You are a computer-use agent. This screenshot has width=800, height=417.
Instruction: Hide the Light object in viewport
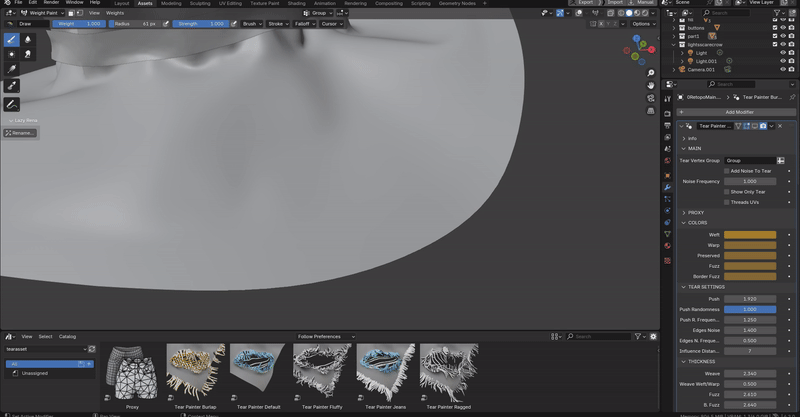point(783,53)
